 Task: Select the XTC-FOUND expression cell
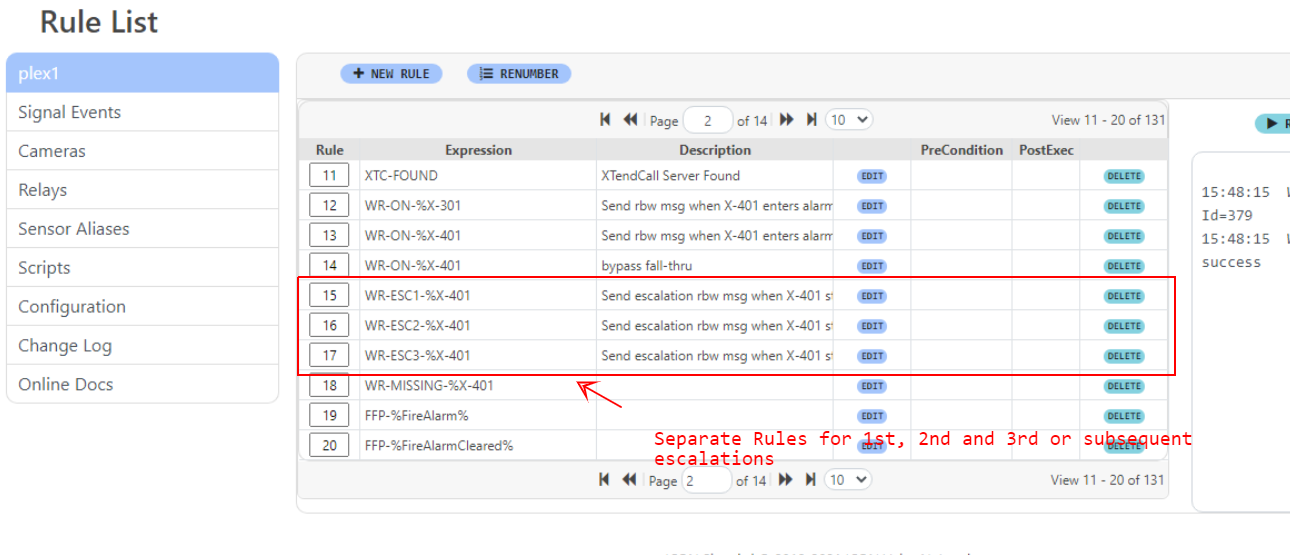[x=478, y=175]
